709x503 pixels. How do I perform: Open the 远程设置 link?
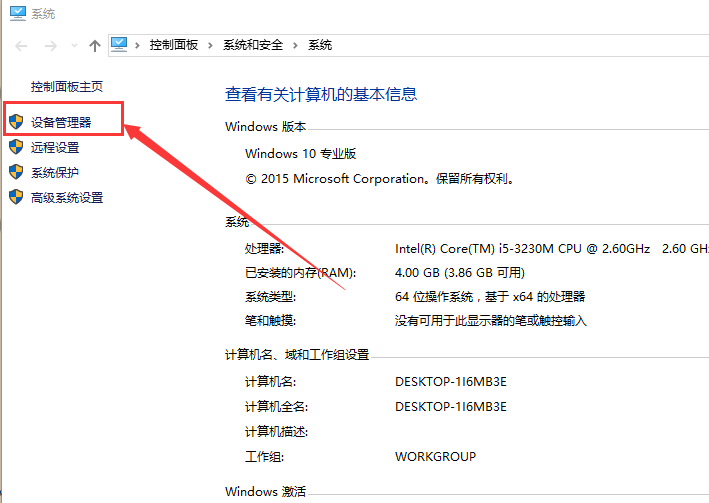55,147
